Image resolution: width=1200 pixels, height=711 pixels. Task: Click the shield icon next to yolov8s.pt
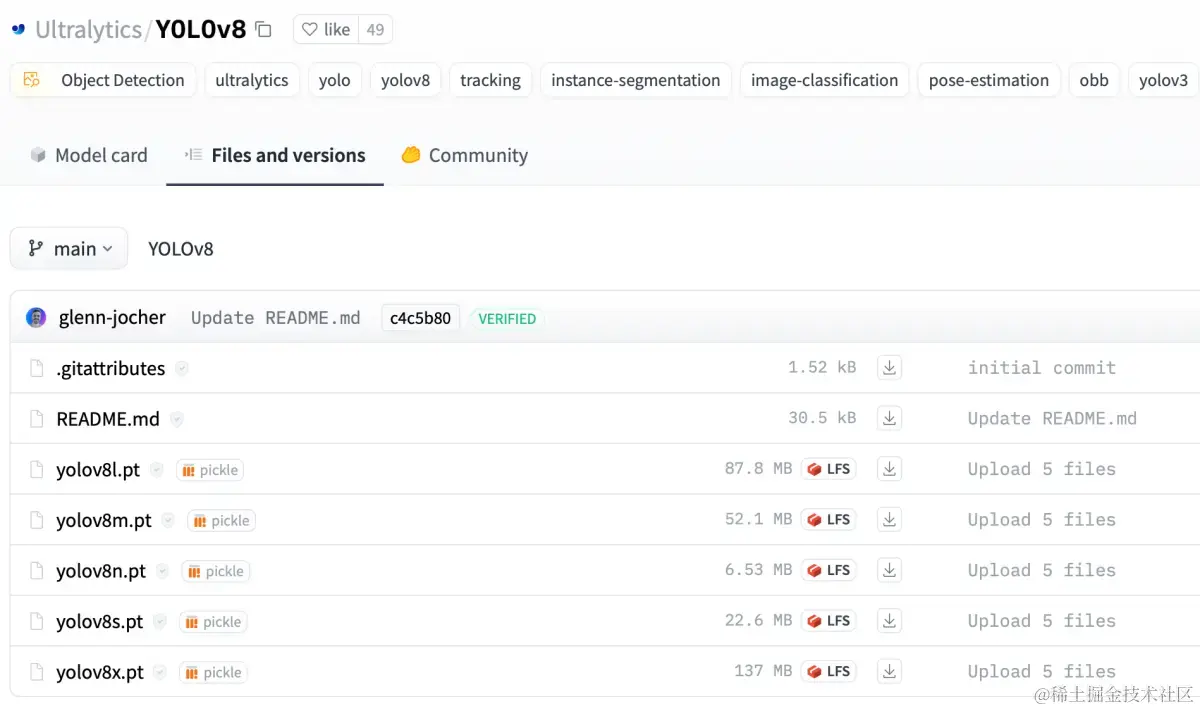tap(160, 622)
